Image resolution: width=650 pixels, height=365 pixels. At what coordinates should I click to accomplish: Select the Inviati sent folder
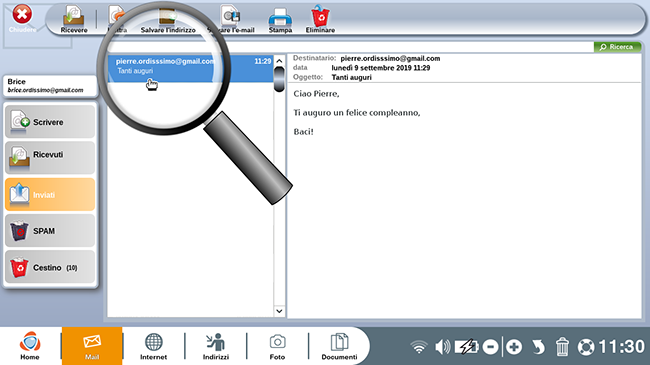[x=50, y=195]
